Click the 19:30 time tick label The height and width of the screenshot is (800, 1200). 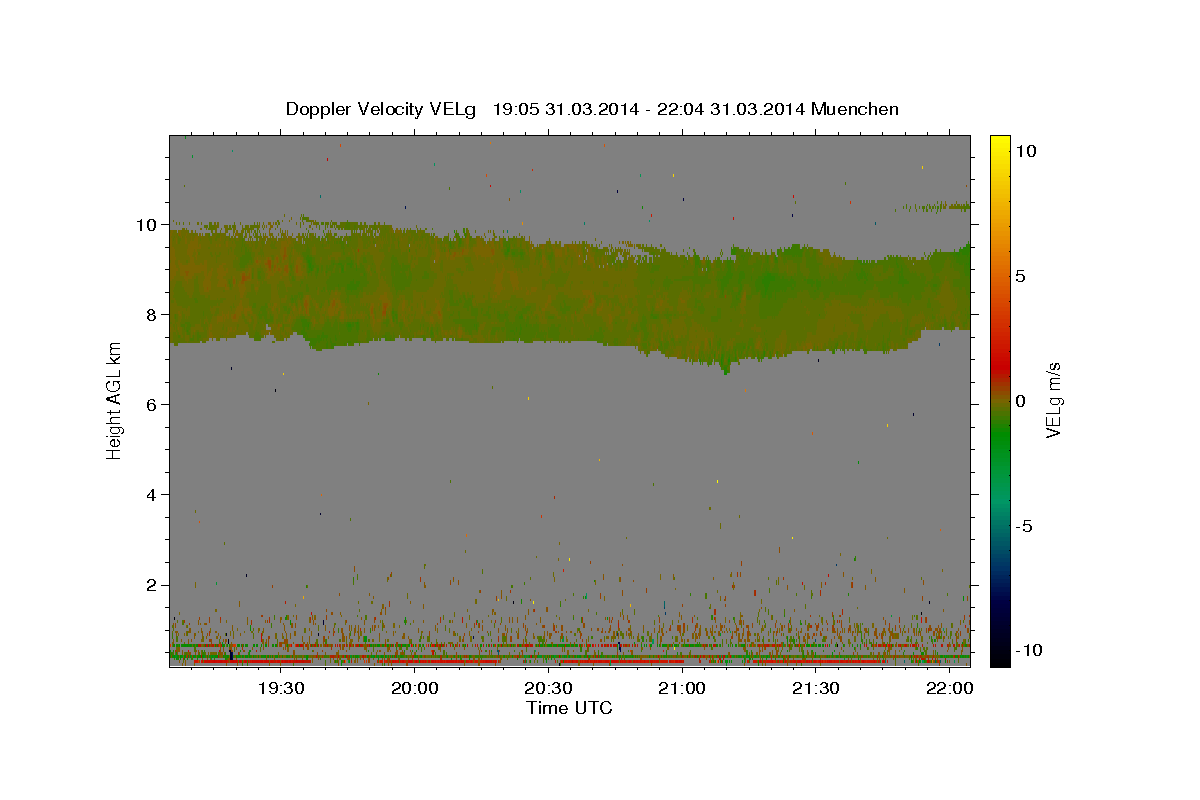pyautogui.click(x=281, y=688)
